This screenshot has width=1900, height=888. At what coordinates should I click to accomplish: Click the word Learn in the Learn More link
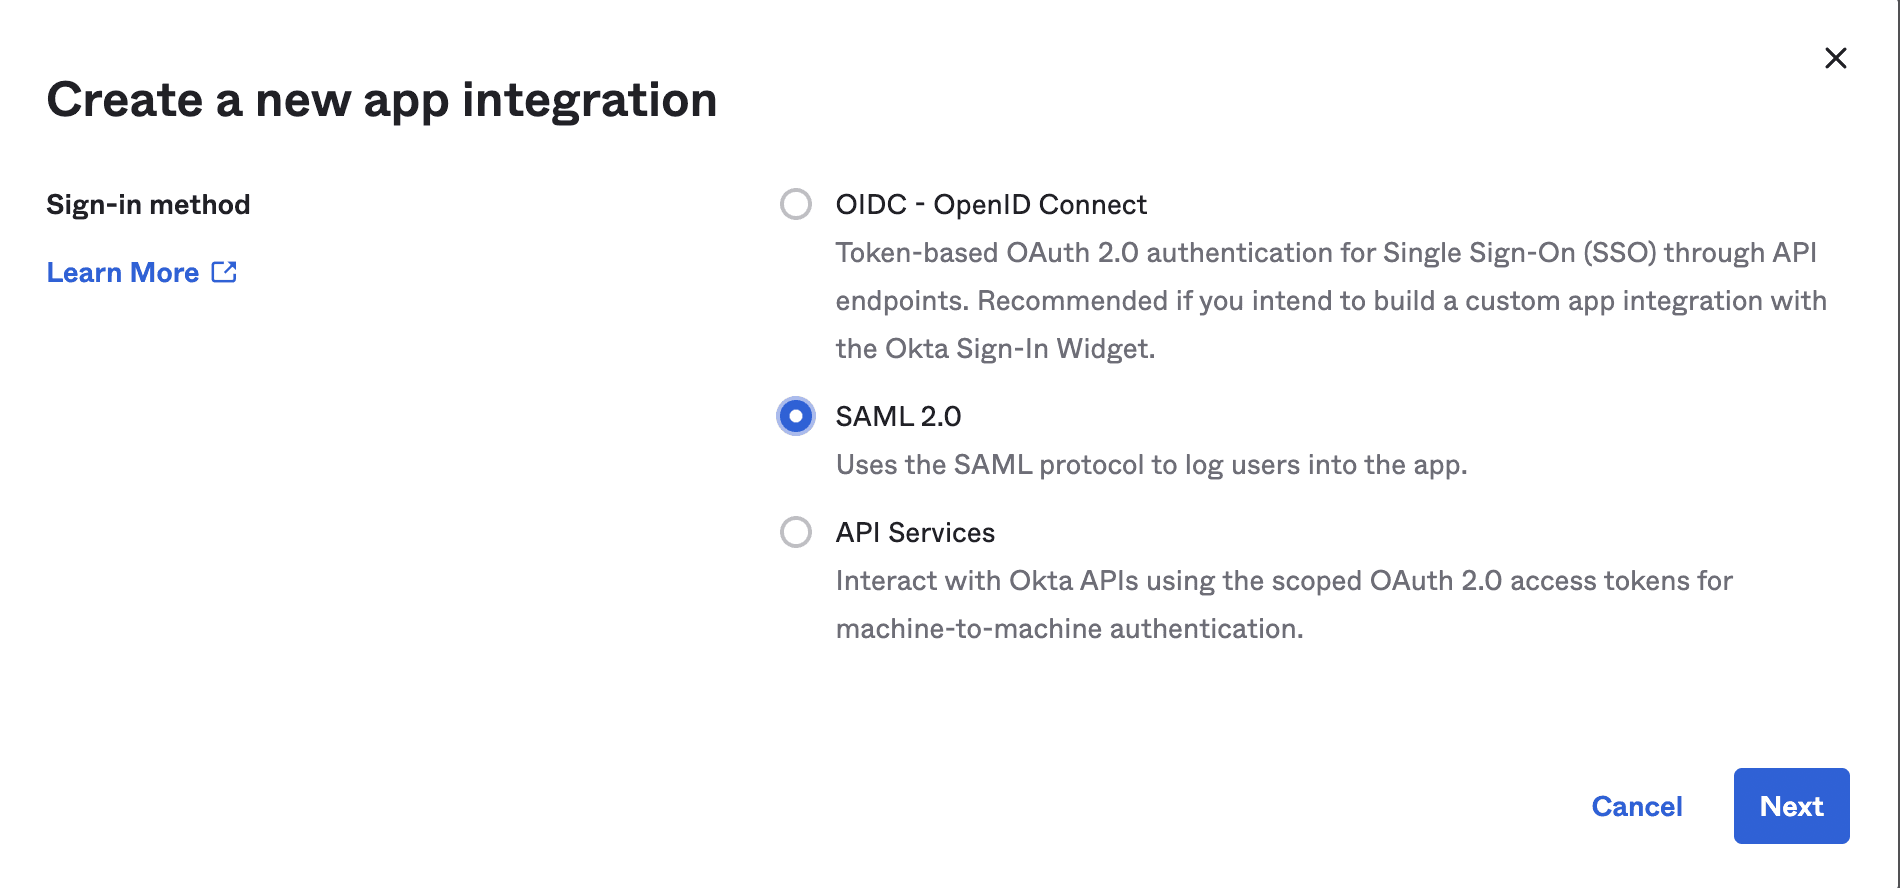[x=84, y=272]
